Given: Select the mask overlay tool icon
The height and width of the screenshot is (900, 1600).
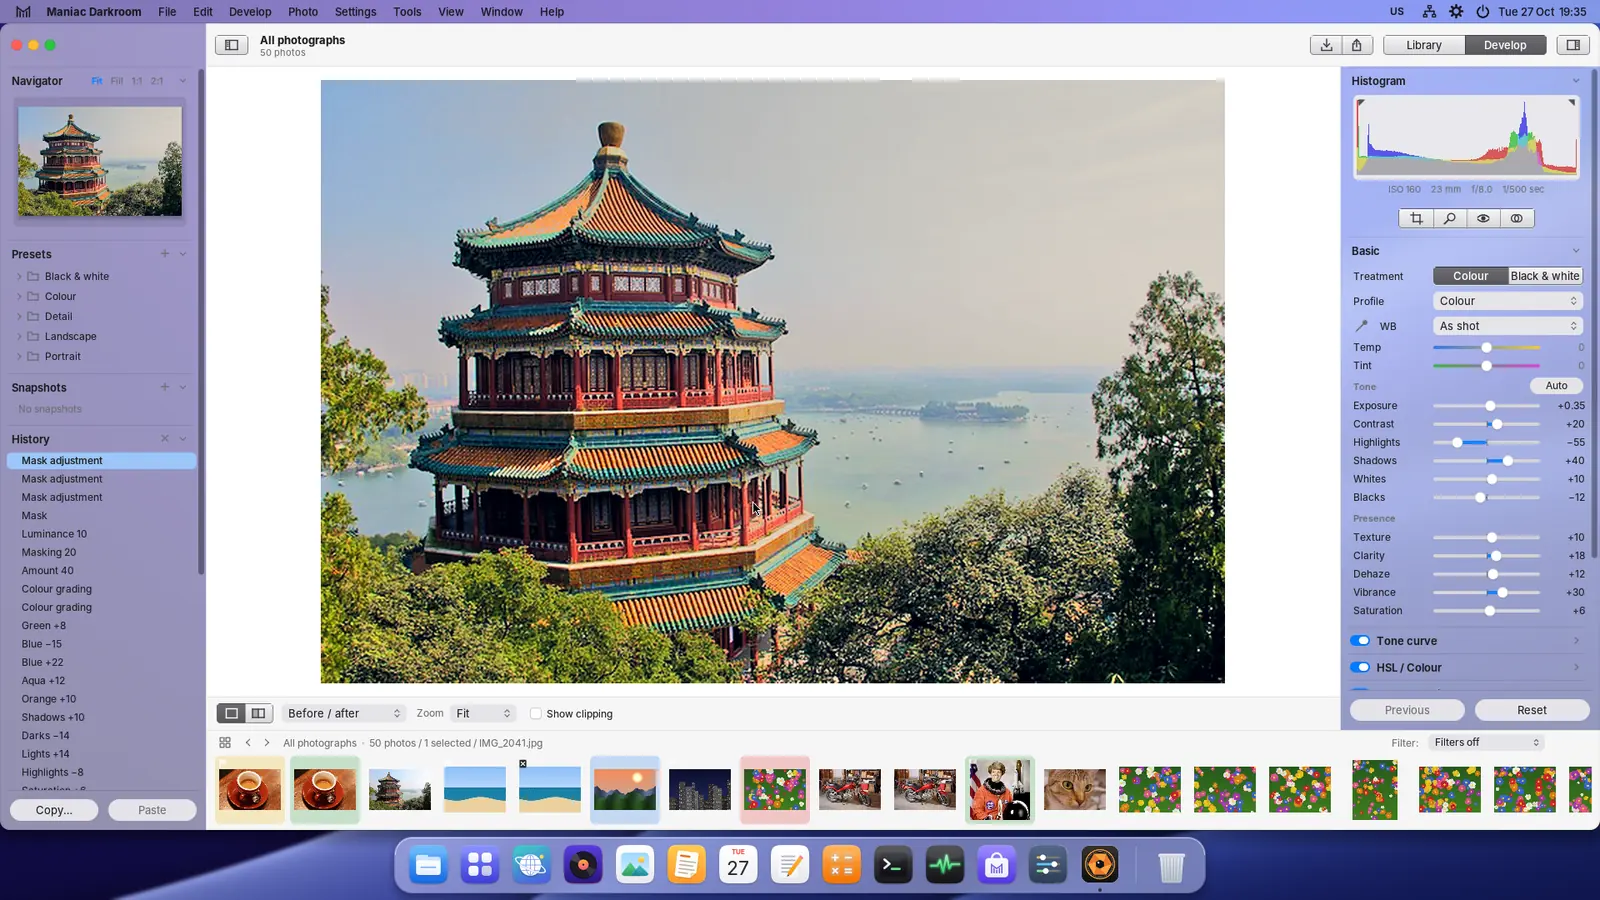Looking at the screenshot, I should point(1517,218).
